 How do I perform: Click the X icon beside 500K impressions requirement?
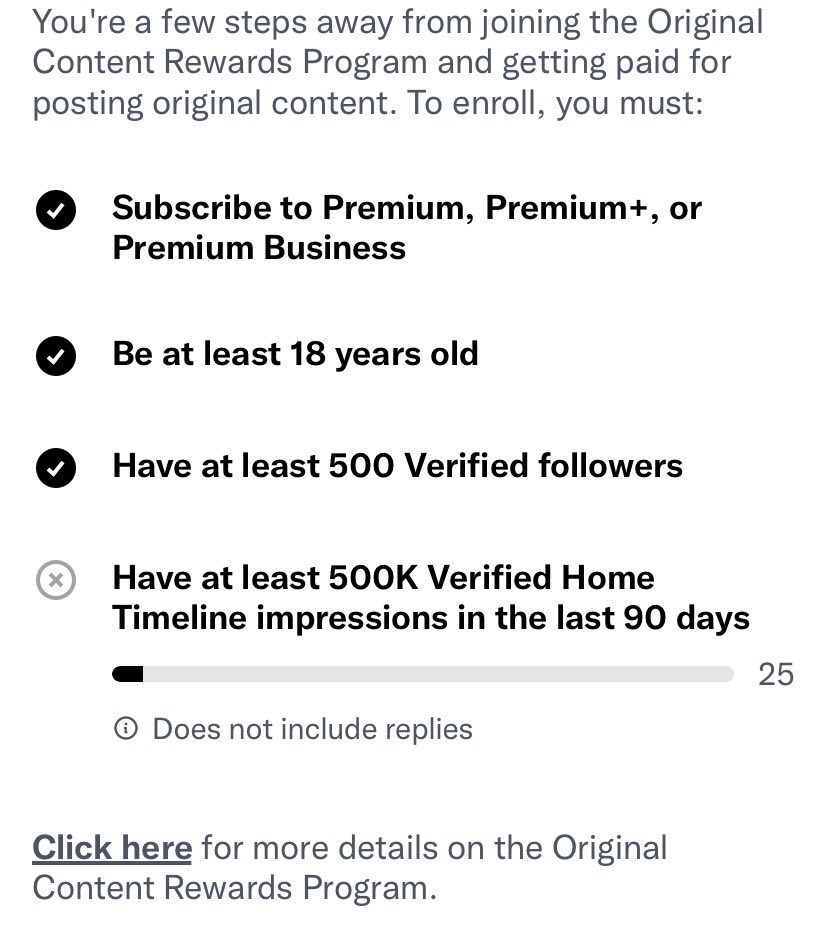coord(56,580)
